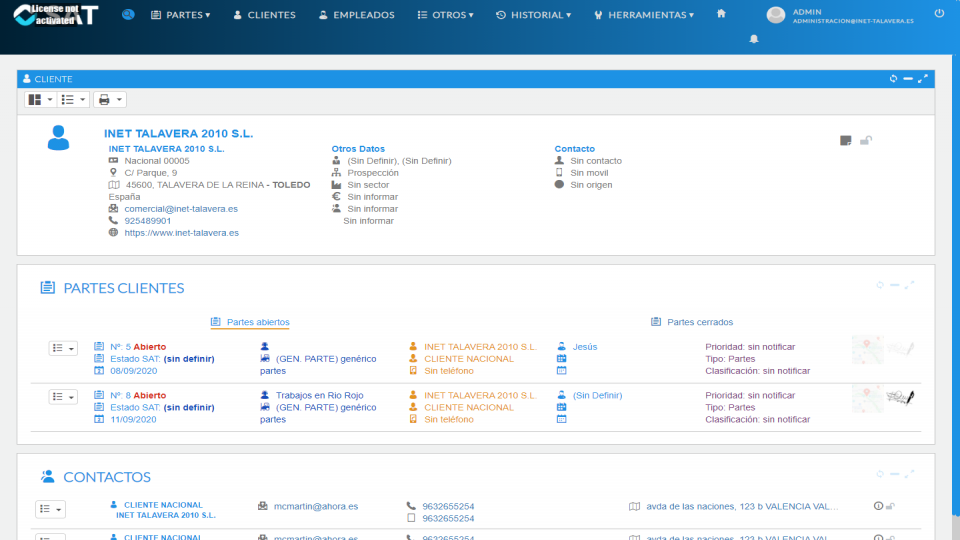Open the client sticky note icon
Screen dimensions: 960x540
tap(846, 141)
